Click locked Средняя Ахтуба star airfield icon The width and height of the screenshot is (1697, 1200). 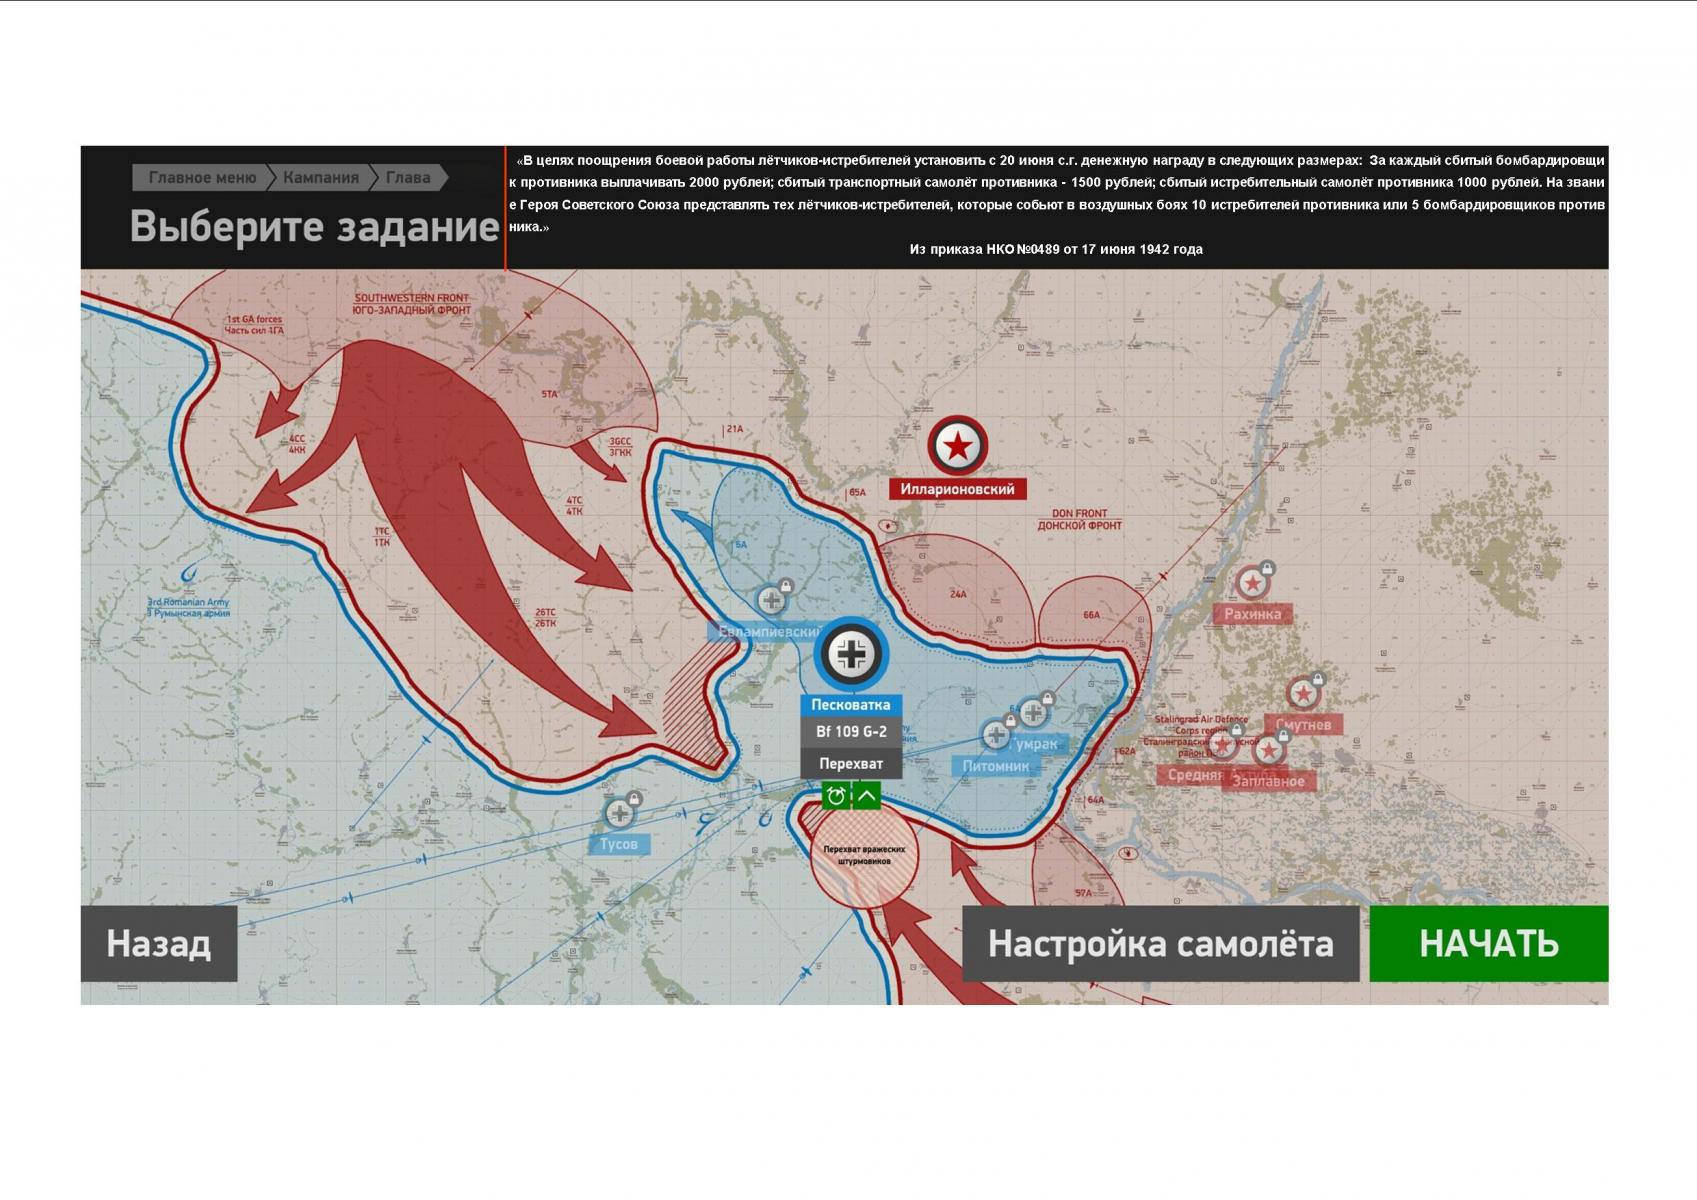click(1222, 745)
